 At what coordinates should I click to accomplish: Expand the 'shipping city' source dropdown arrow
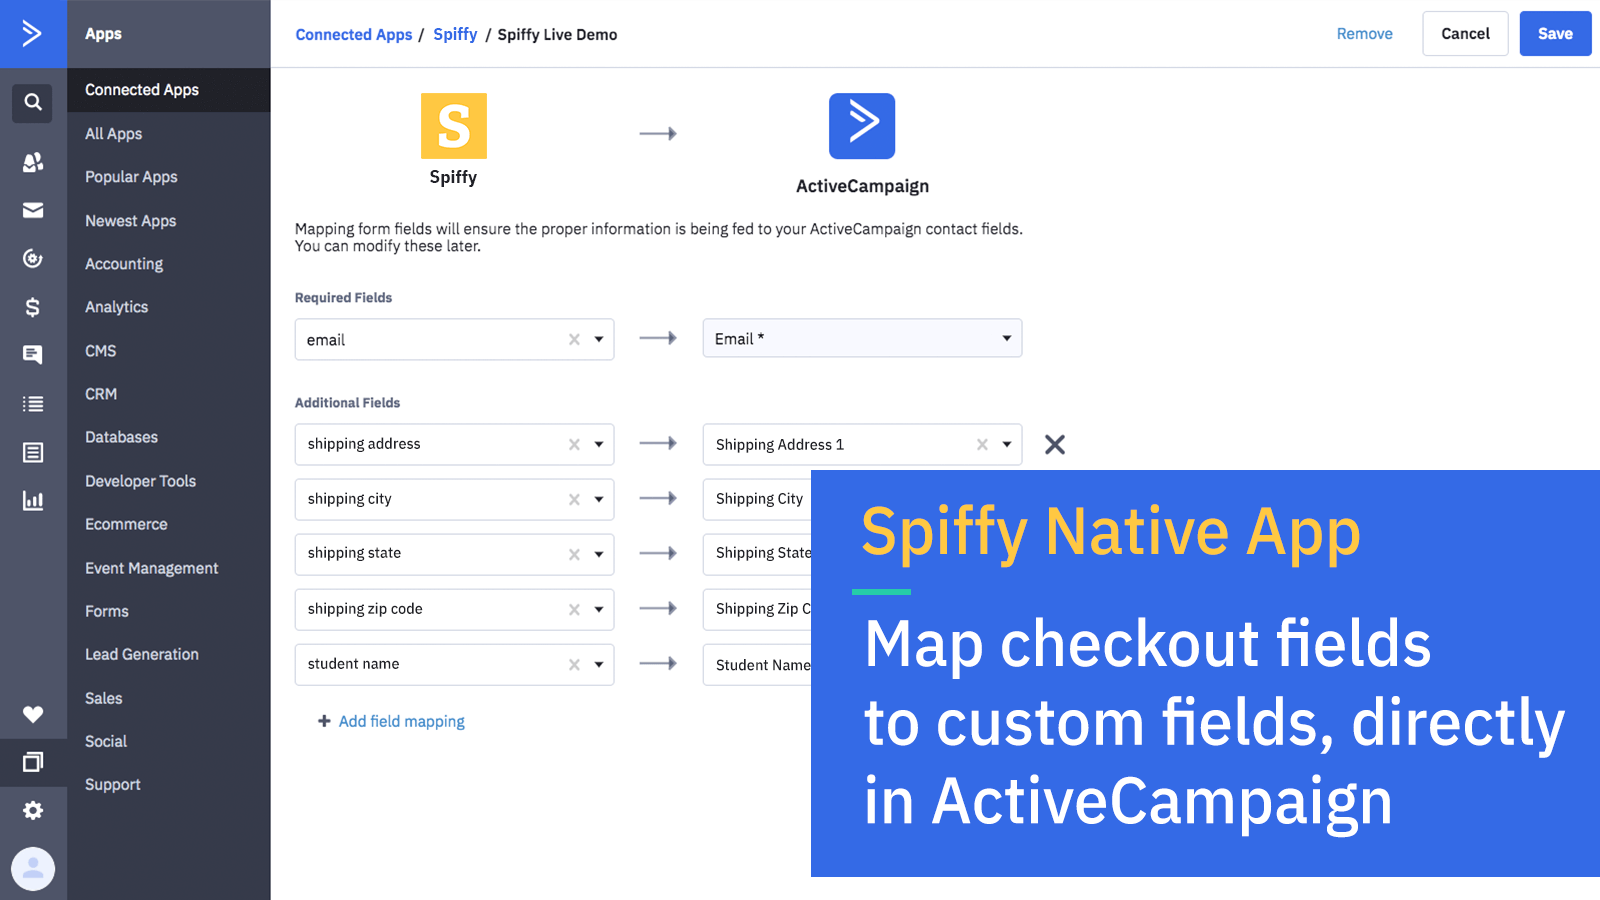click(599, 500)
